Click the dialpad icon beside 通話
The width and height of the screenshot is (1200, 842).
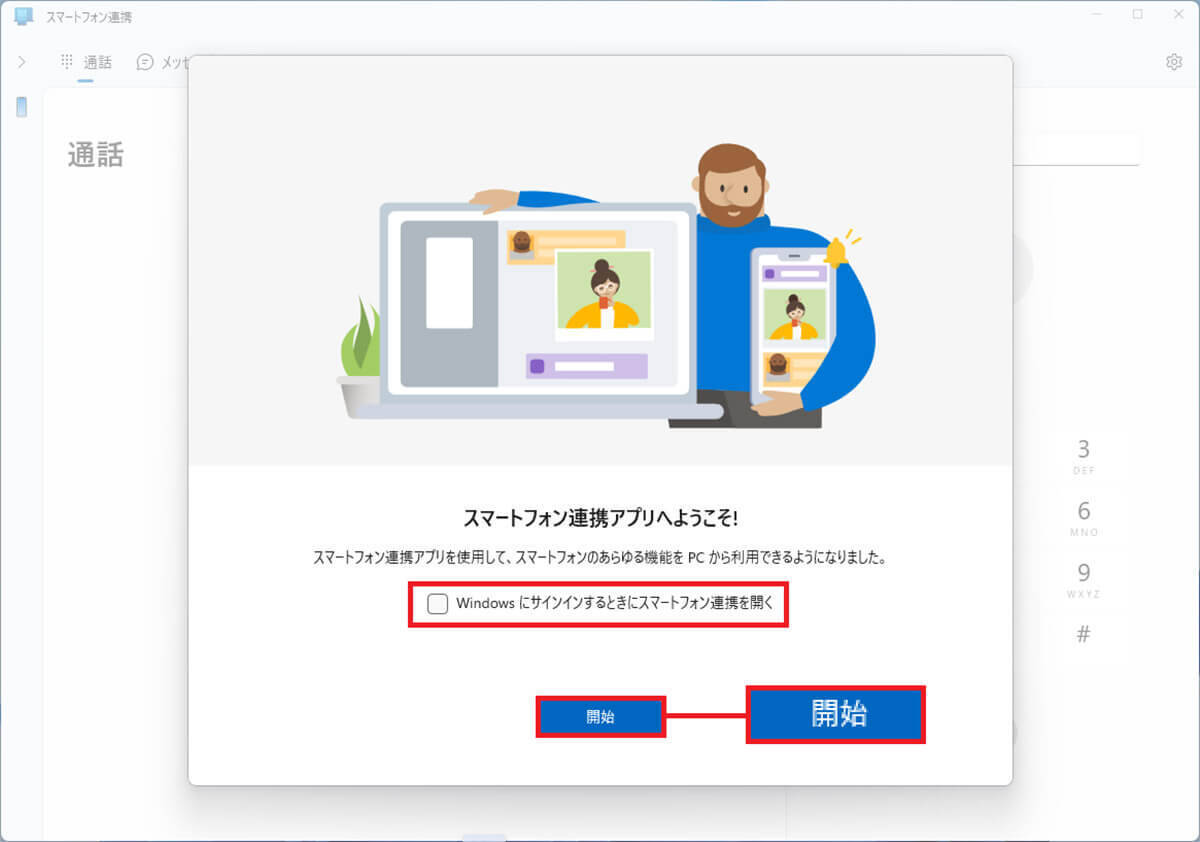click(x=67, y=62)
